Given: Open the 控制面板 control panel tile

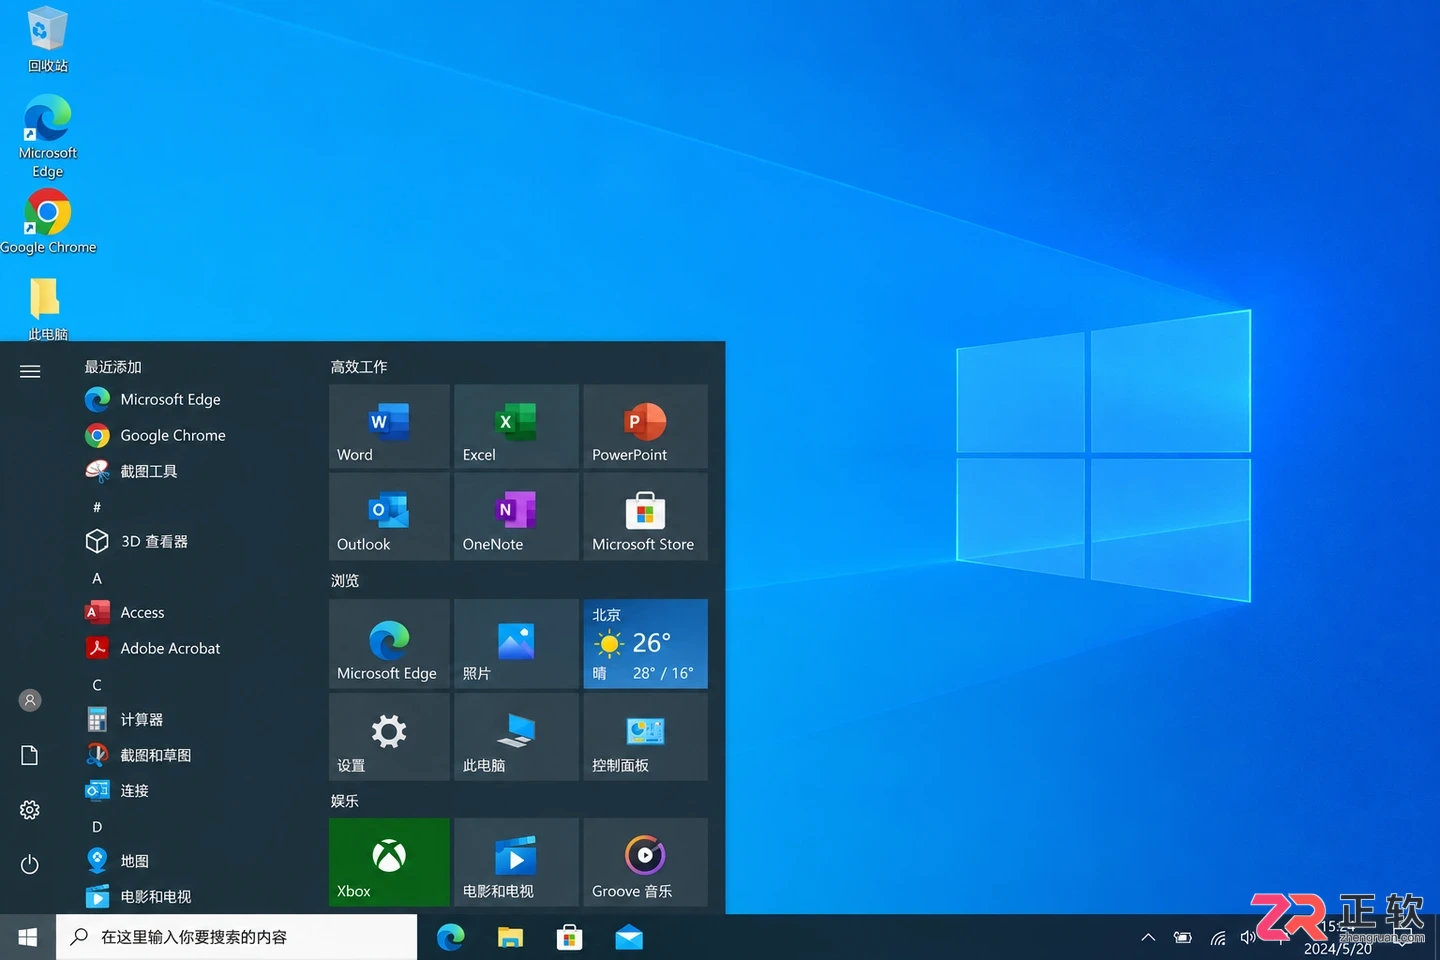Looking at the screenshot, I should pos(645,737).
